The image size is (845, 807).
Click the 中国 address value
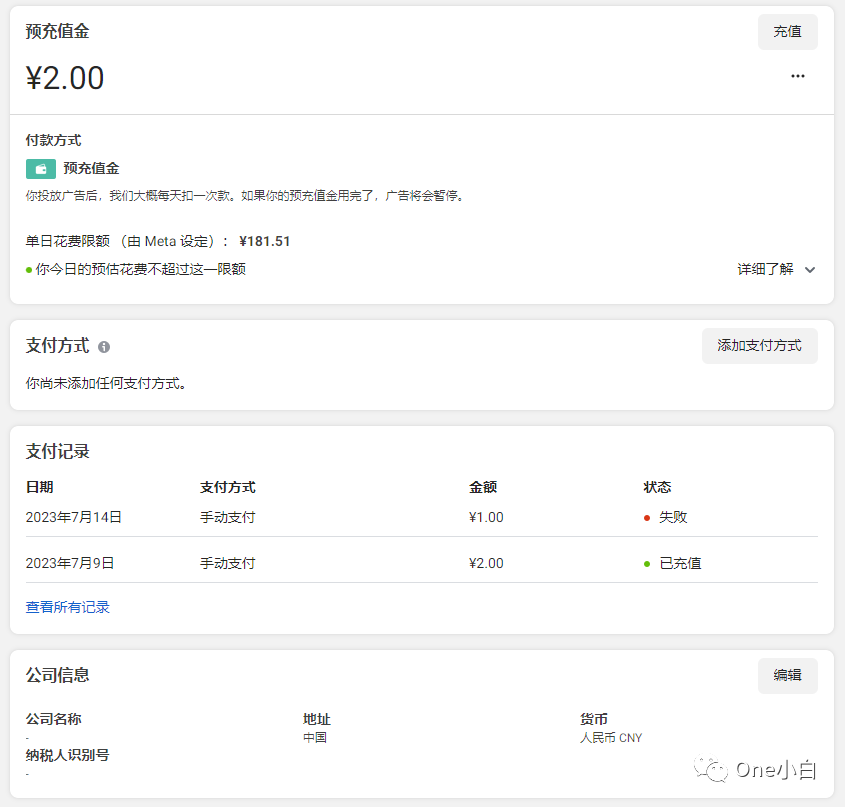pyautogui.click(x=315, y=737)
